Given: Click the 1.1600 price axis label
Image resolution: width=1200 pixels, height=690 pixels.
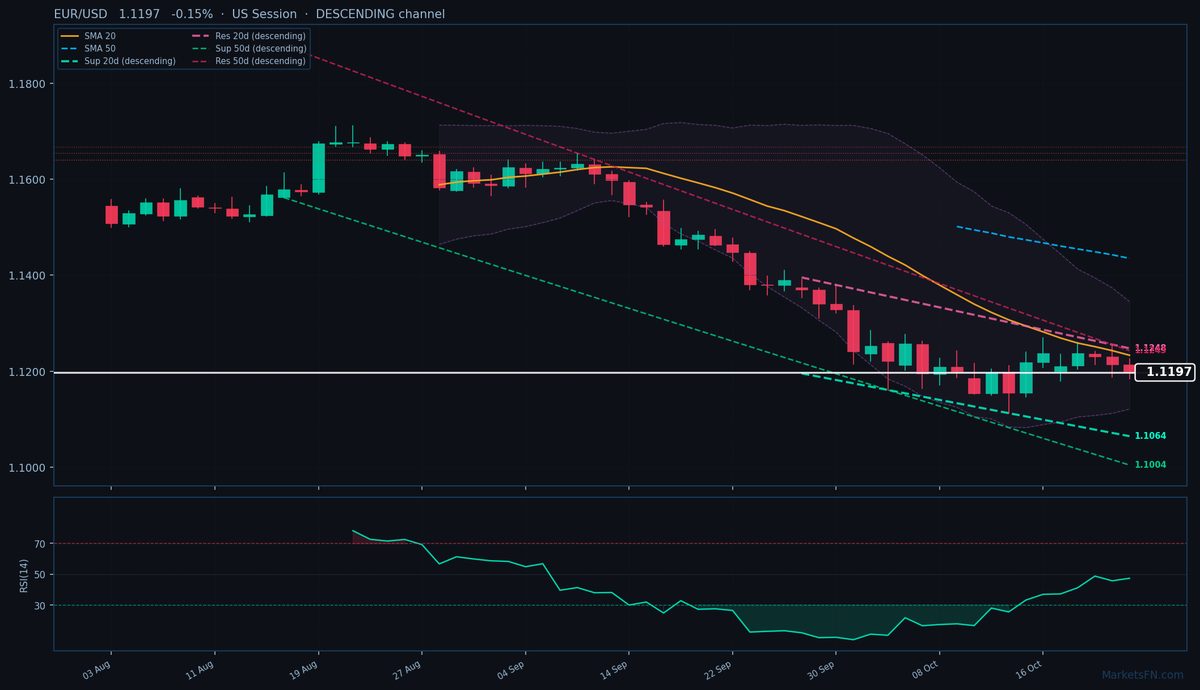Looking at the screenshot, I should 28,180.
